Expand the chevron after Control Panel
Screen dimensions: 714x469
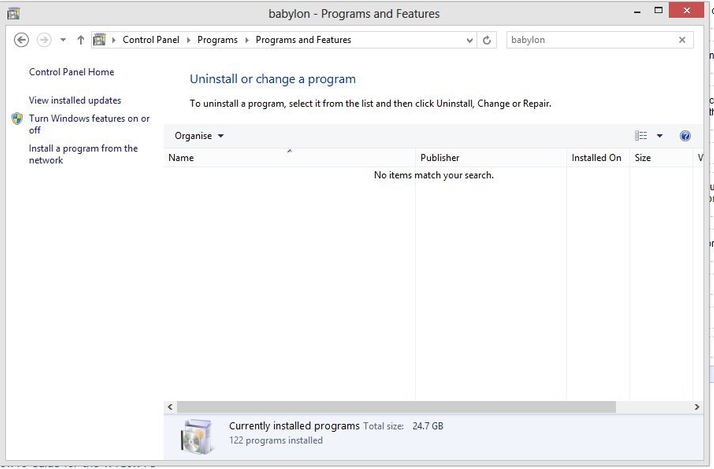188,40
